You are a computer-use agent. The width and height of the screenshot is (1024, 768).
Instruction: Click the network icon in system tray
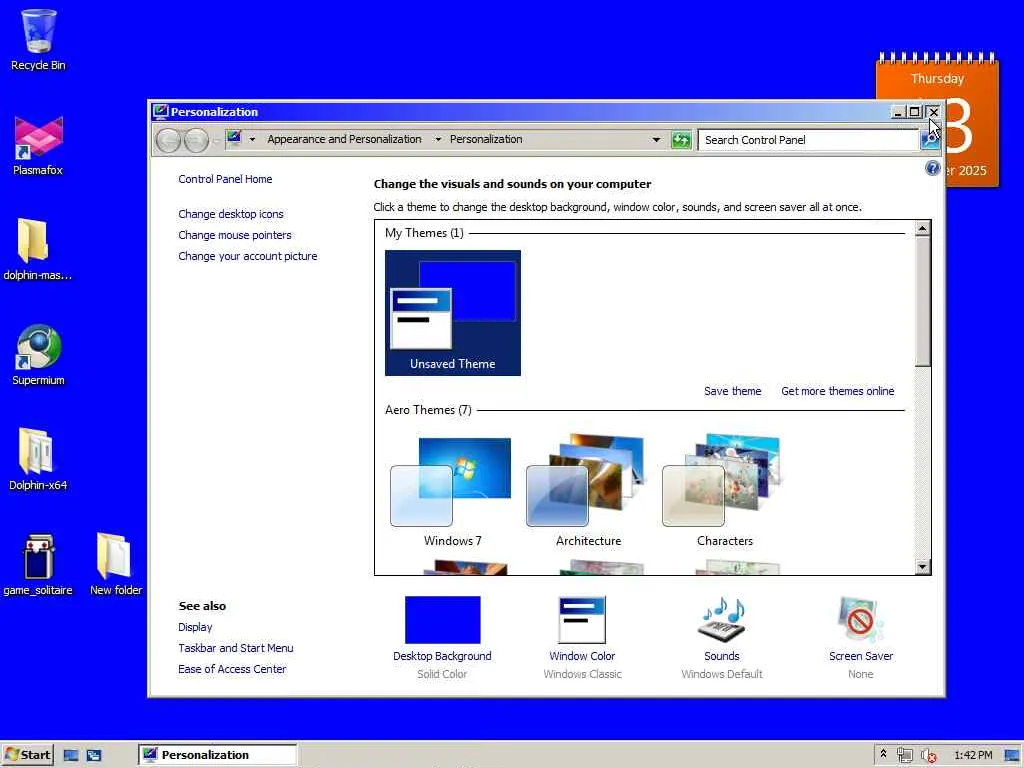[x=904, y=756]
